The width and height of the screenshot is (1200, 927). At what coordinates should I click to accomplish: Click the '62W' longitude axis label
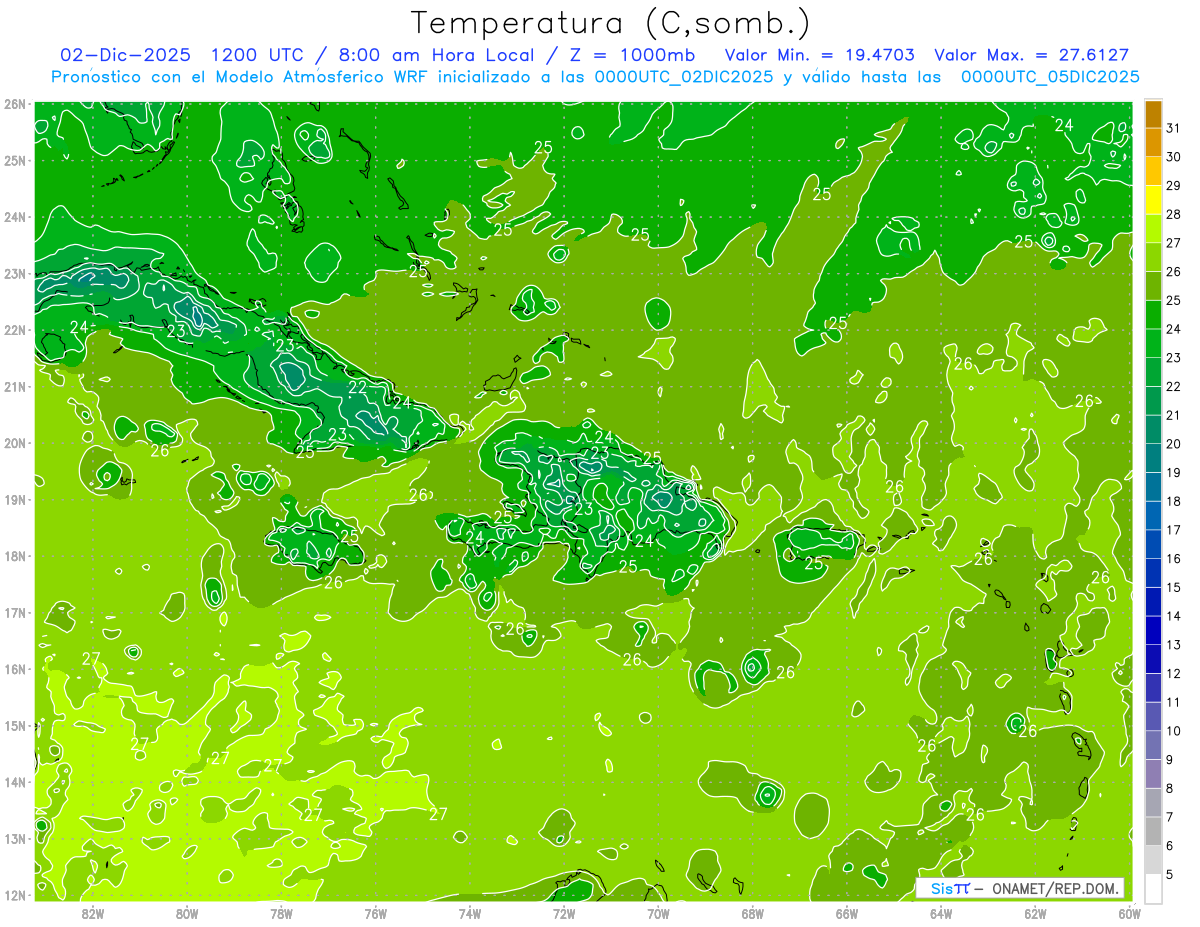pos(1035,913)
